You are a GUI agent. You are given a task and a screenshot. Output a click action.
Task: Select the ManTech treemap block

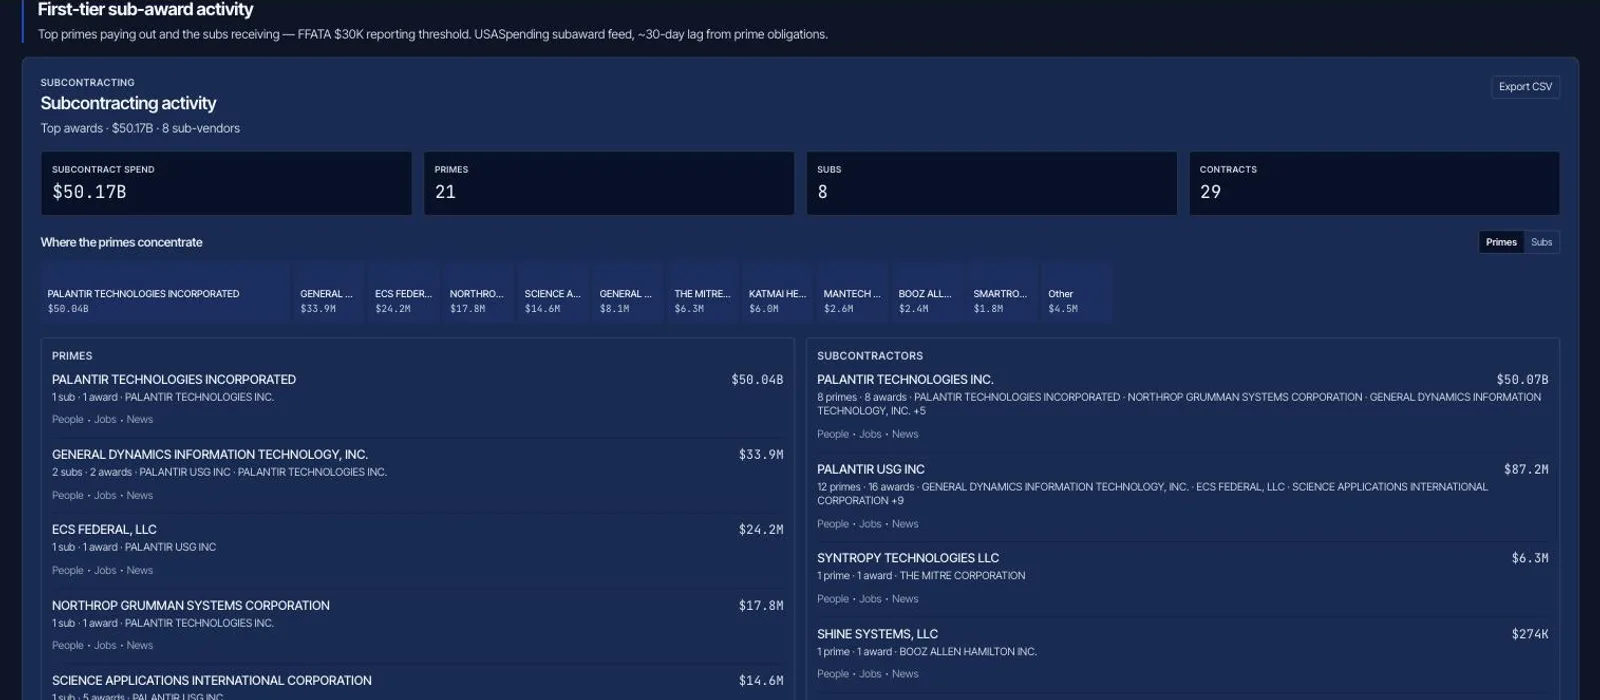[x=853, y=292]
